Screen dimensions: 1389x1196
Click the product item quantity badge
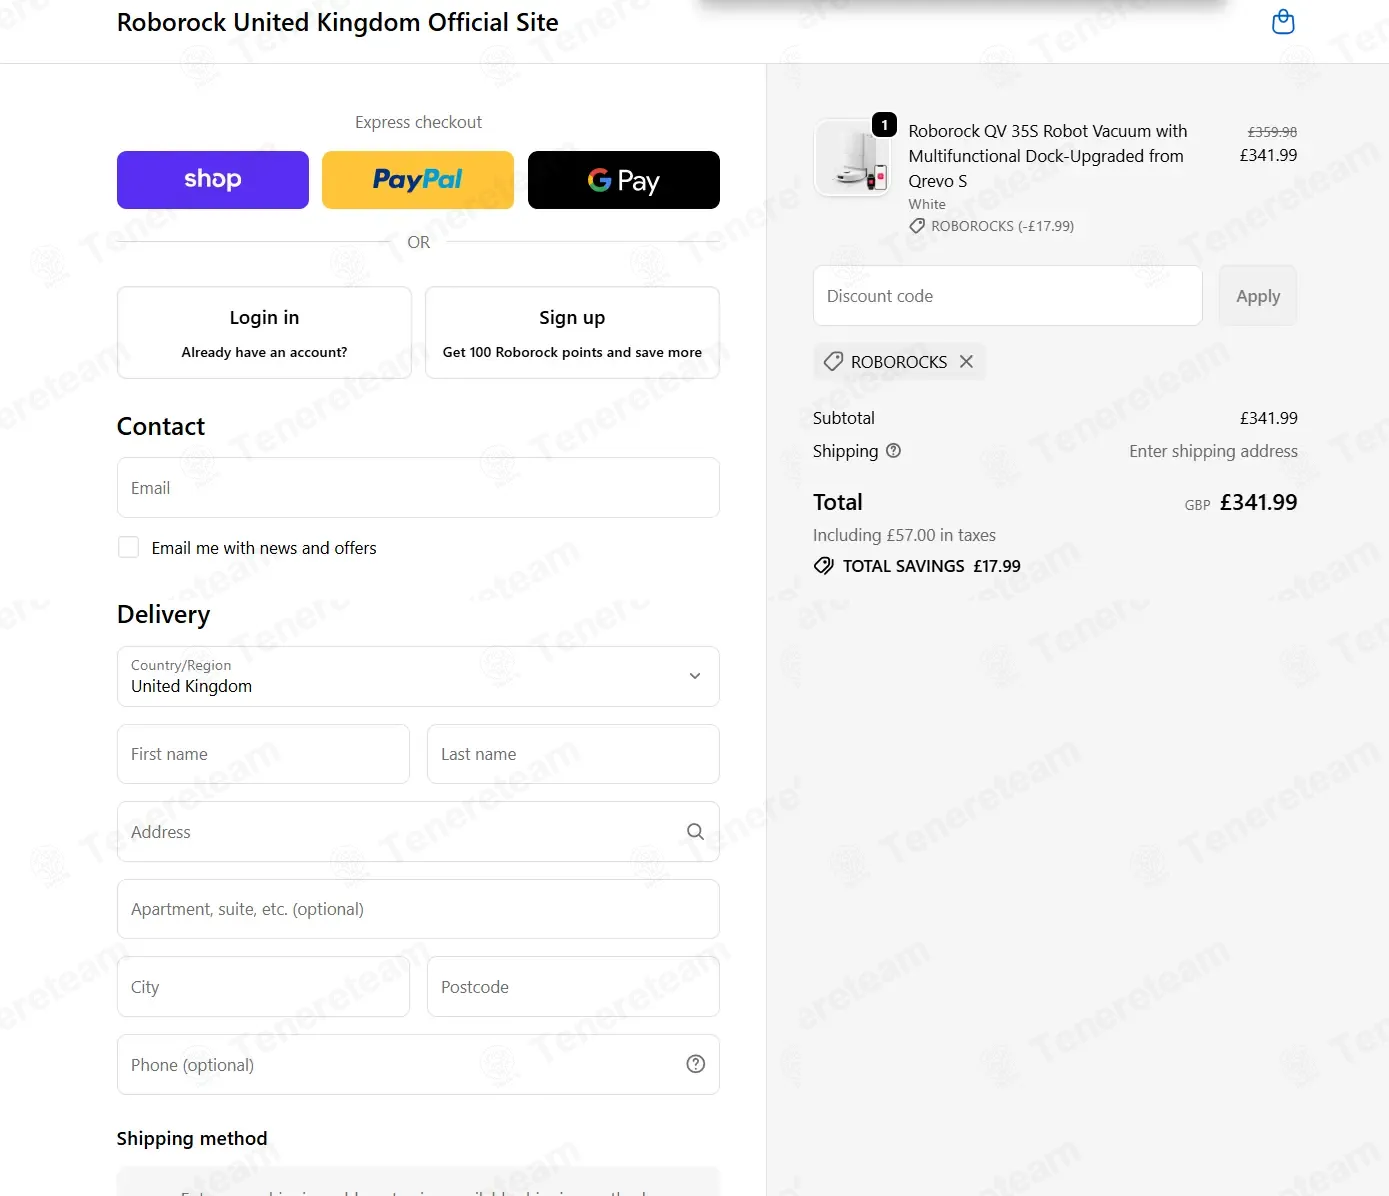pyautogui.click(x=884, y=124)
